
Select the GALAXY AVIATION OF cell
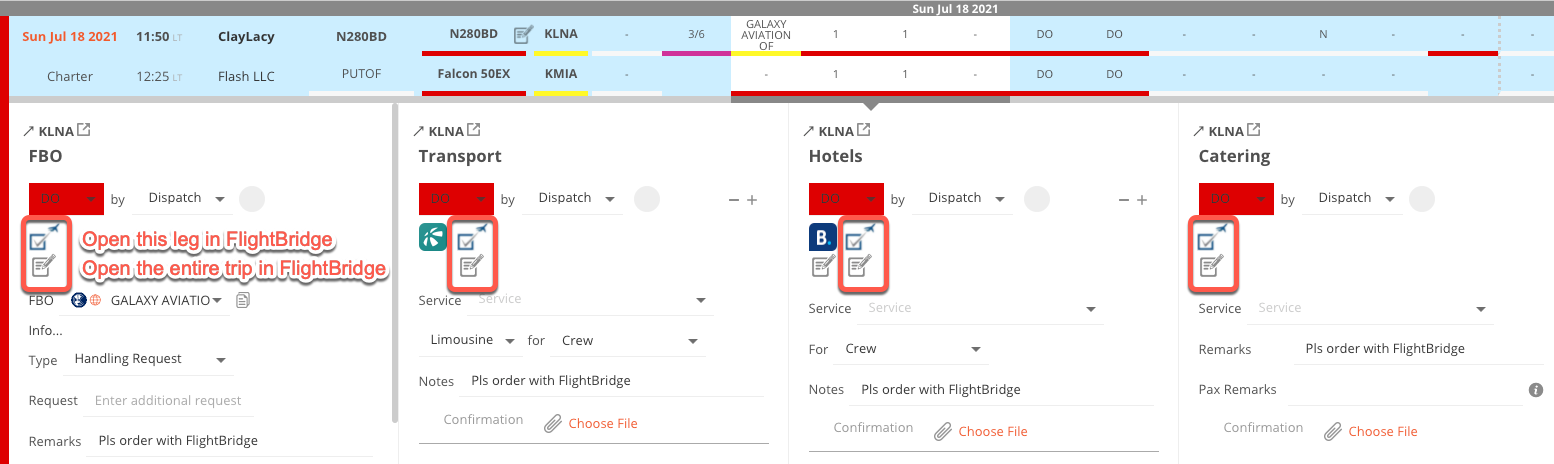coord(767,34)
